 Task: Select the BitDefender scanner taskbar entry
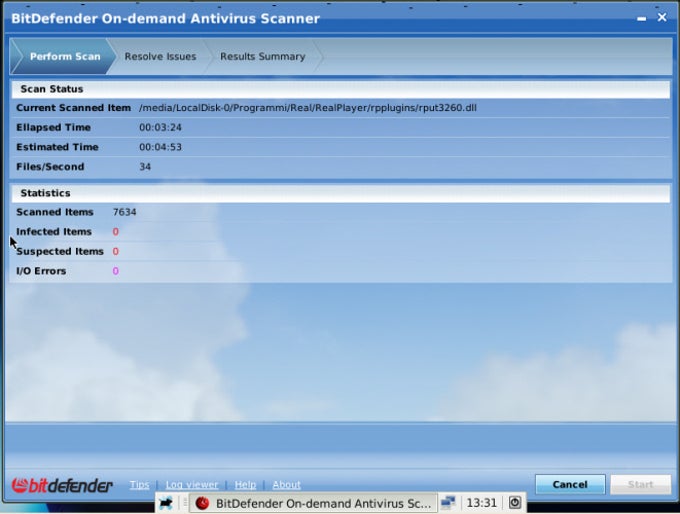[x=313, y=503]
